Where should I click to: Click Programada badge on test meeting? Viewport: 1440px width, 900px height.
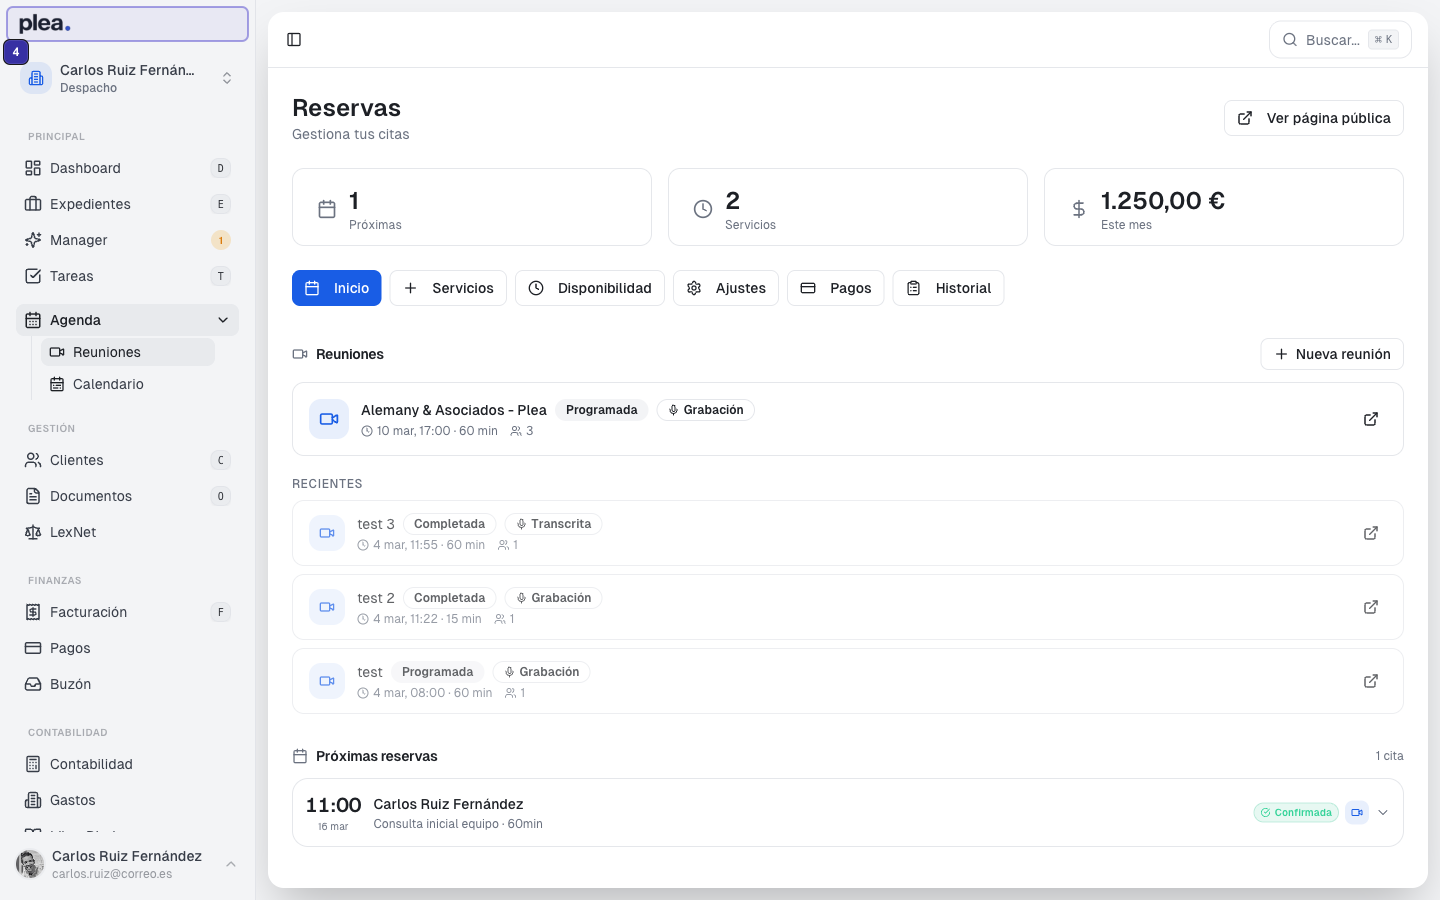[437, 672]
